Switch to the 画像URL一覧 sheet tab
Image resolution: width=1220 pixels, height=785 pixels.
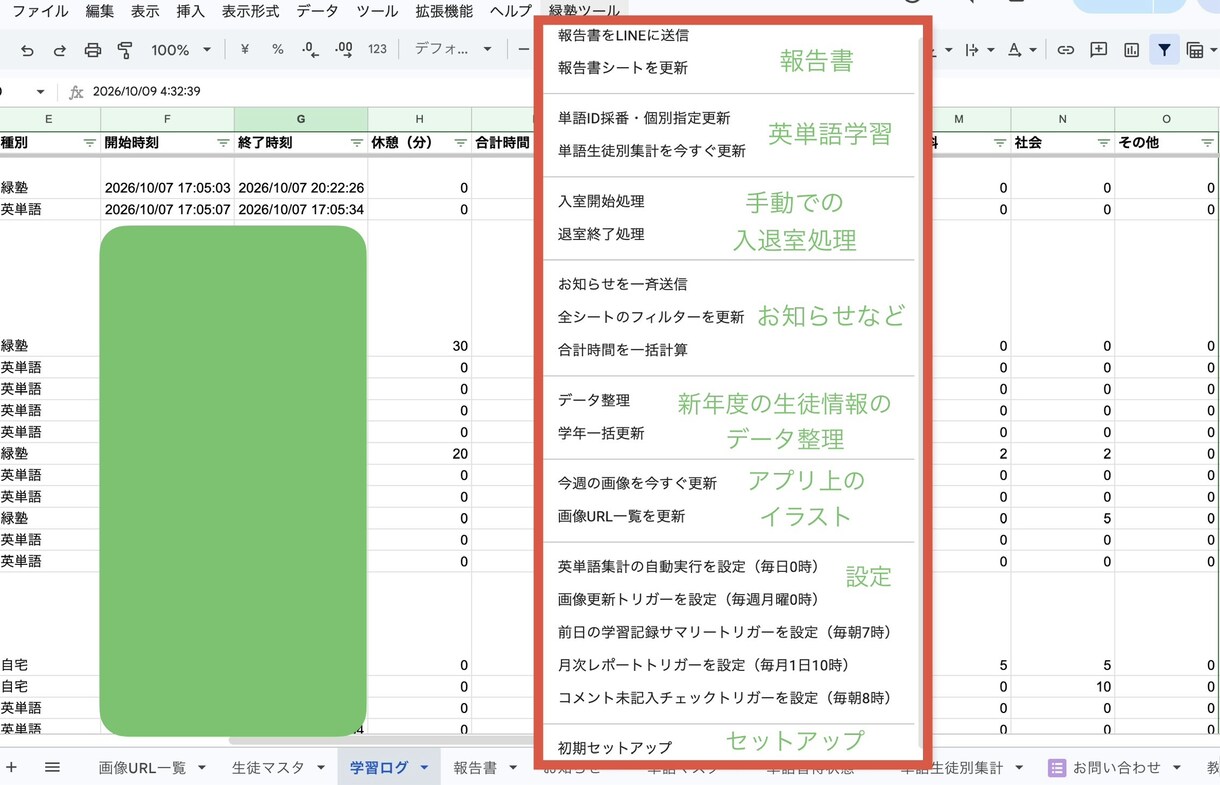point(142,768)
